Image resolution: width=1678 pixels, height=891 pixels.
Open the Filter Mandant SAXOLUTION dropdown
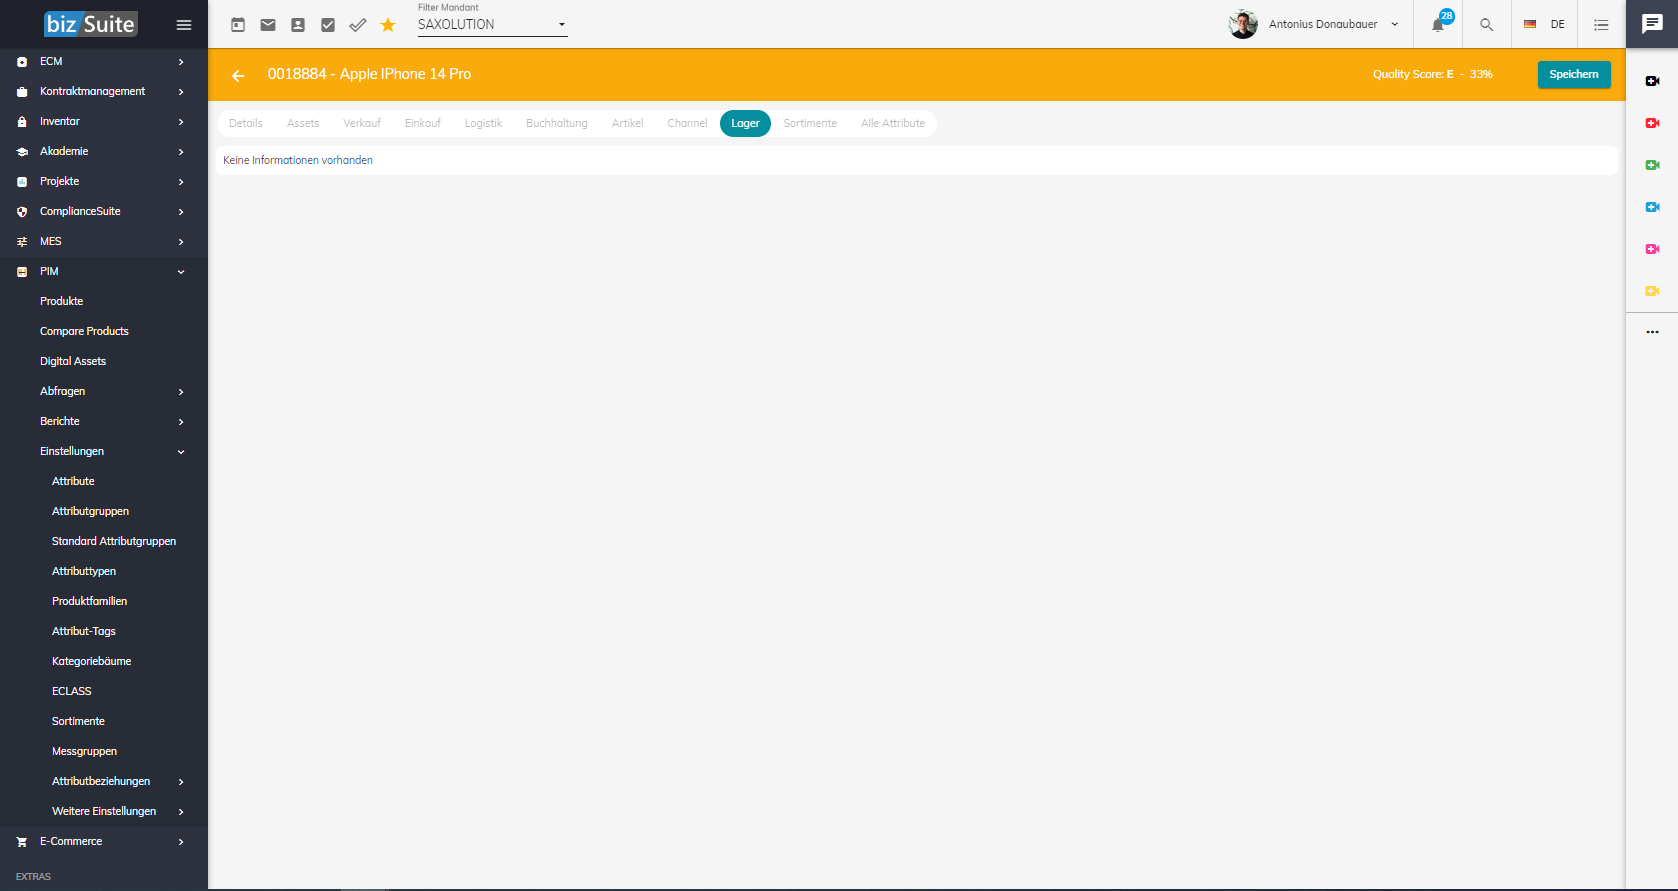point(492,24)
